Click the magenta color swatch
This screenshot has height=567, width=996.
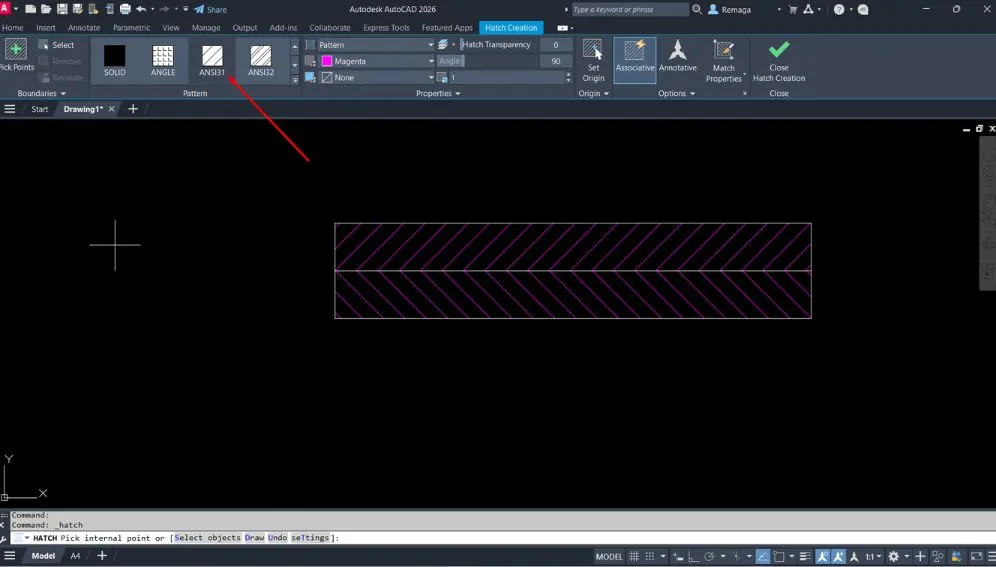(x=327, y=61)
